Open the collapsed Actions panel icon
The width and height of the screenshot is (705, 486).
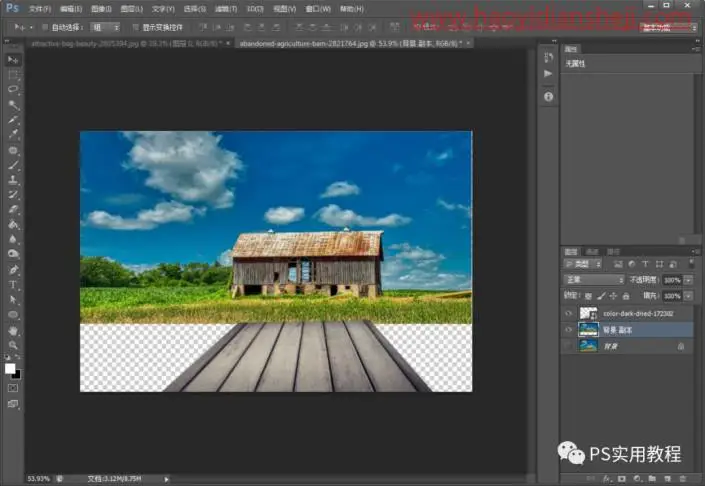click(548, 73)
